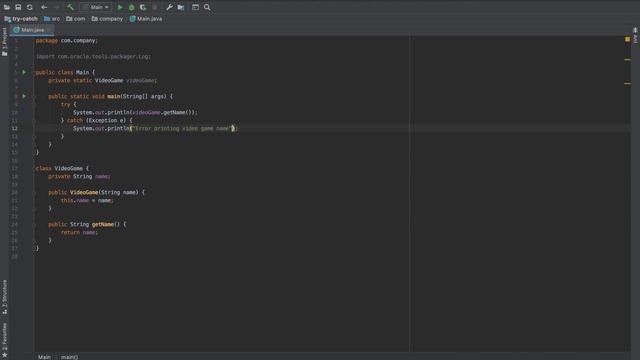The height and width of the screenshot is (360, 640).
Task: Click 'return name;' statement
Action: point(79,232)
